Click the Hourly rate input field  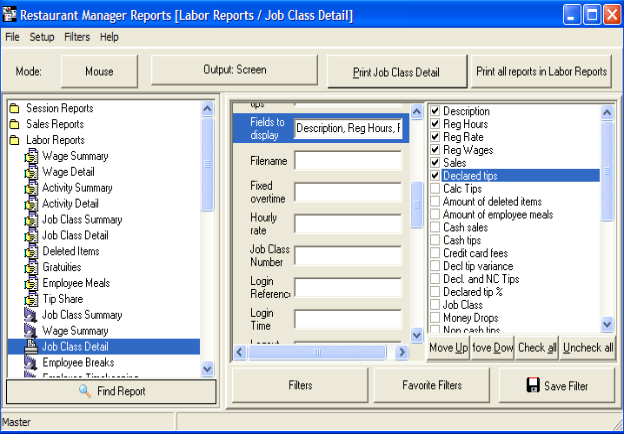pos(348,224)
